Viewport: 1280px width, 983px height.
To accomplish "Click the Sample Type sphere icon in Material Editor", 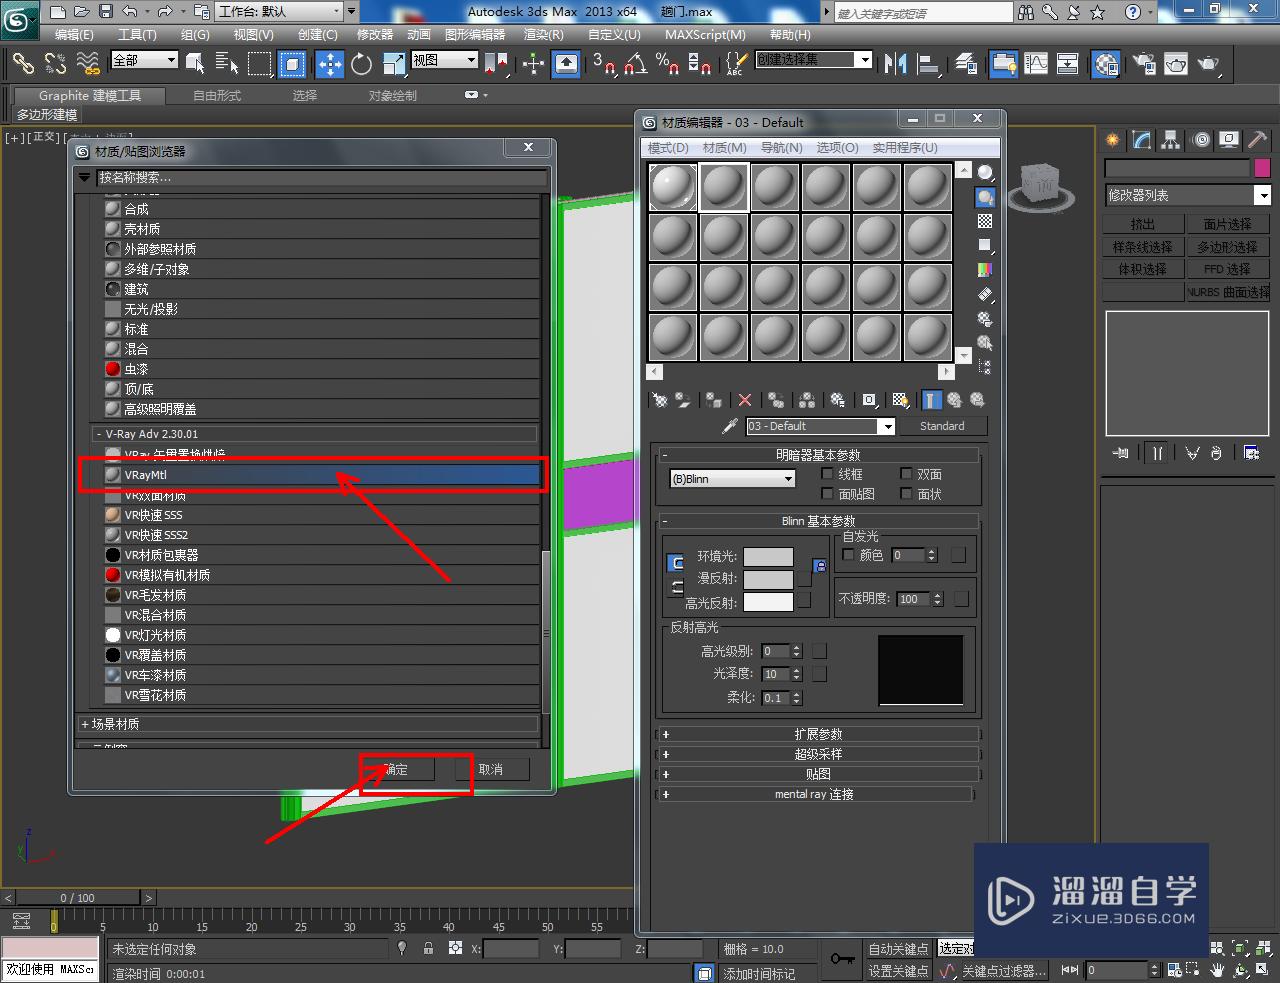I will pos(985,172).
